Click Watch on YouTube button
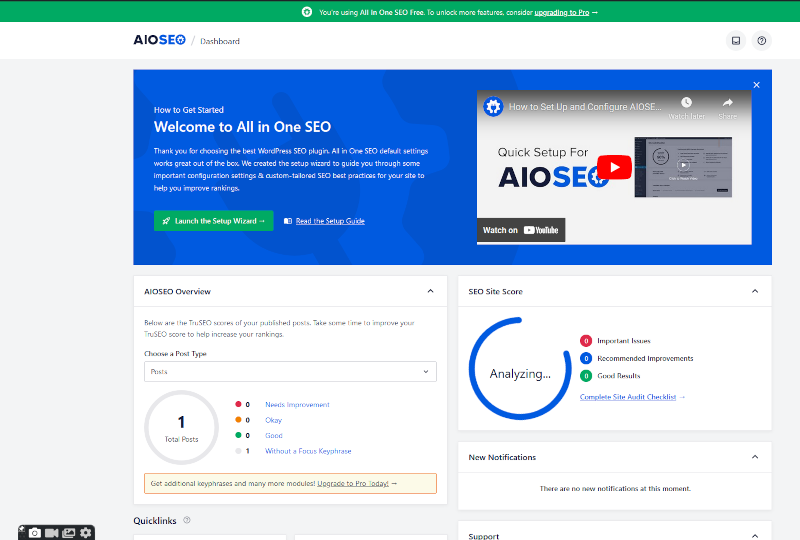This screenshot has width=800, height=540. point(521,230)
